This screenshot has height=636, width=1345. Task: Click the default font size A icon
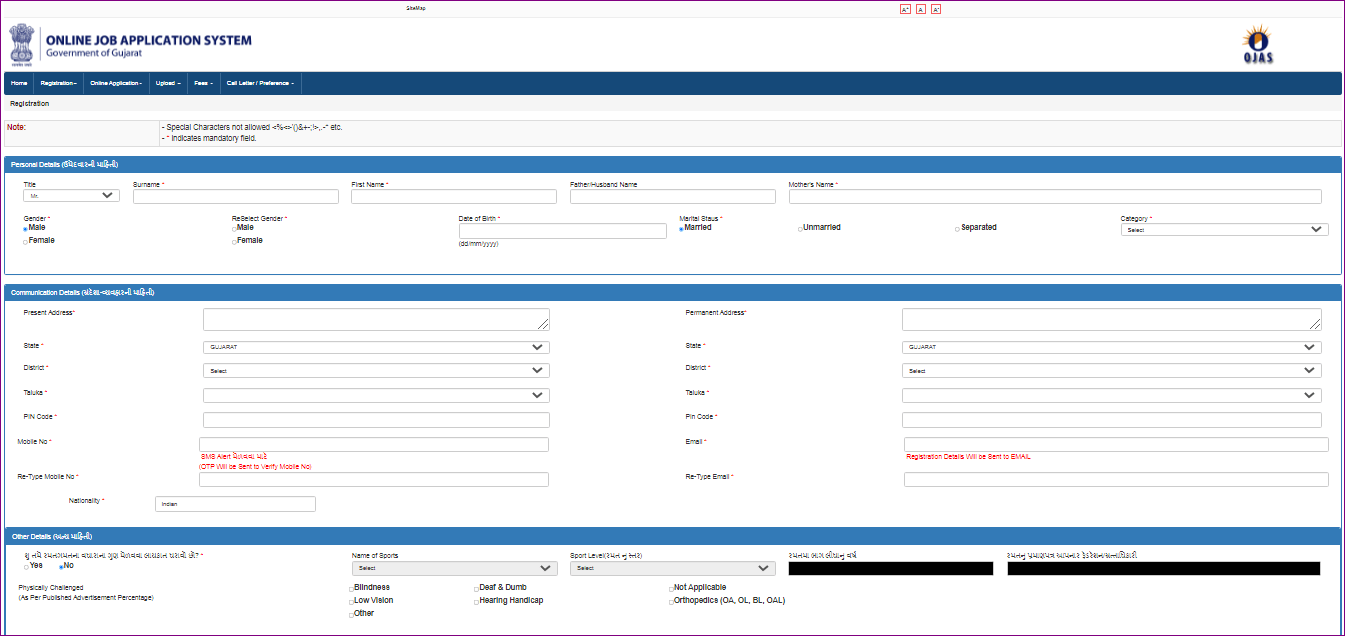coord(920,8)
